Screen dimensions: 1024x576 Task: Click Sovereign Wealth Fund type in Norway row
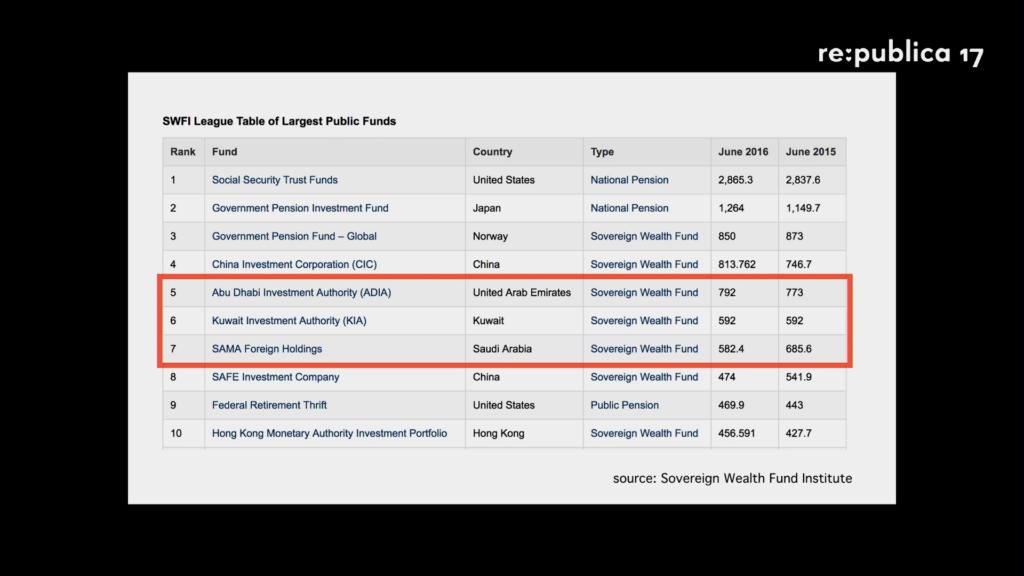pyautogui.click(x=644, y=236)
